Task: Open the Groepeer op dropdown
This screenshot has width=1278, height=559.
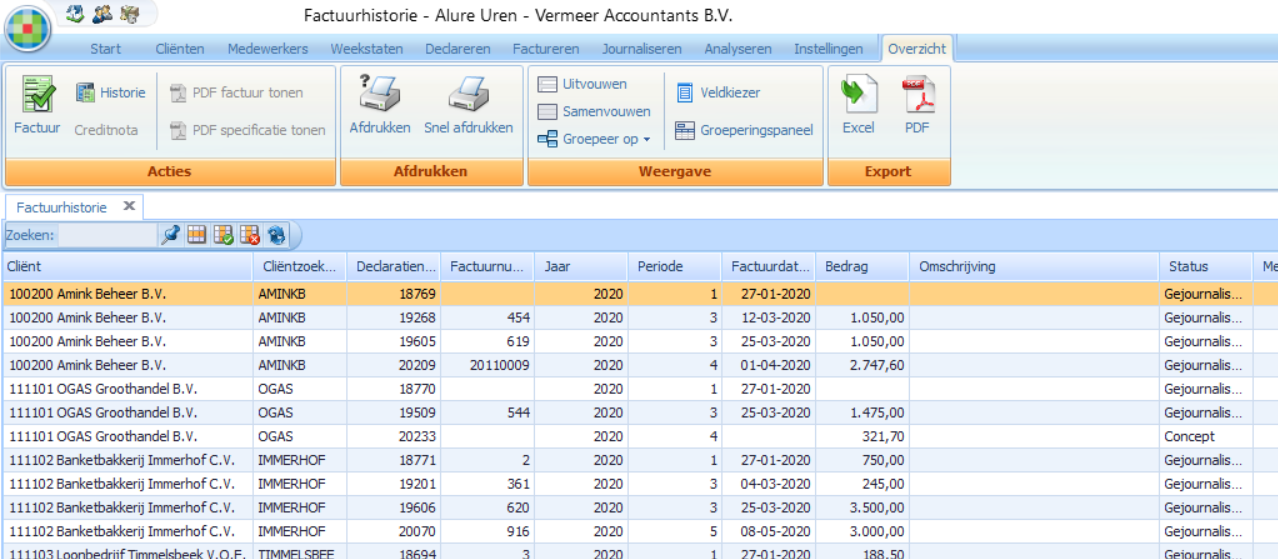Action: 595,139
